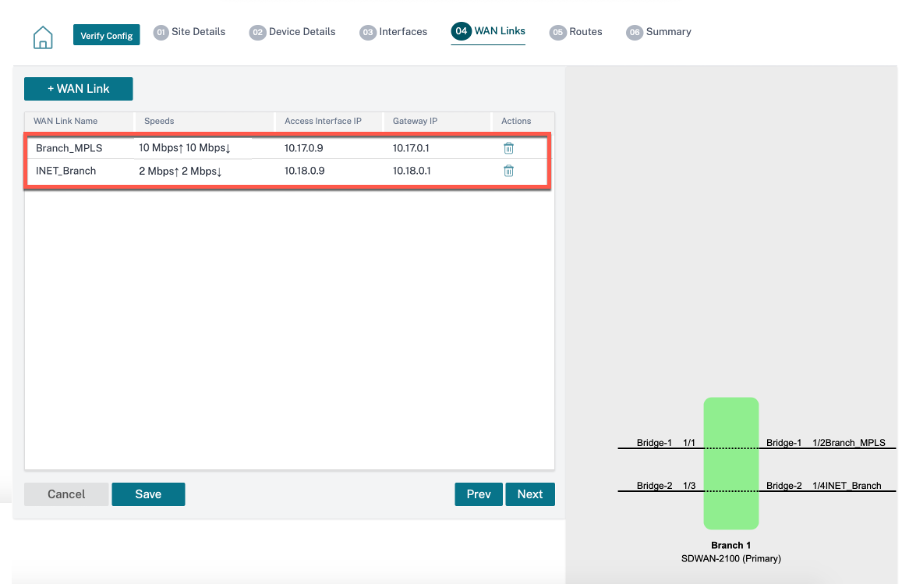Select the INET_Branch link name
Viewport: 902px width, 584px height.
coord(66,171)
